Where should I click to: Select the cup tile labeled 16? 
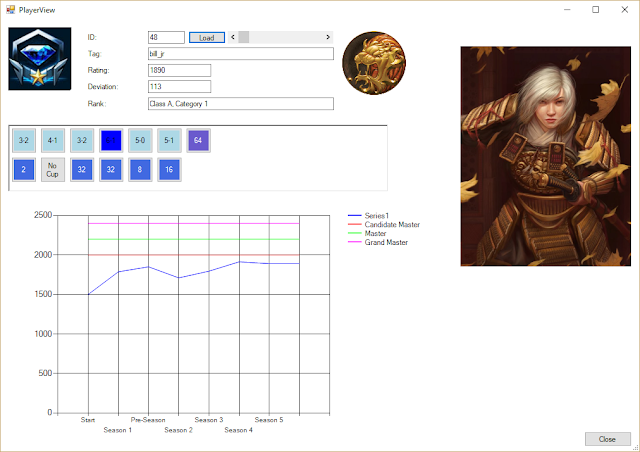point(169,169)
